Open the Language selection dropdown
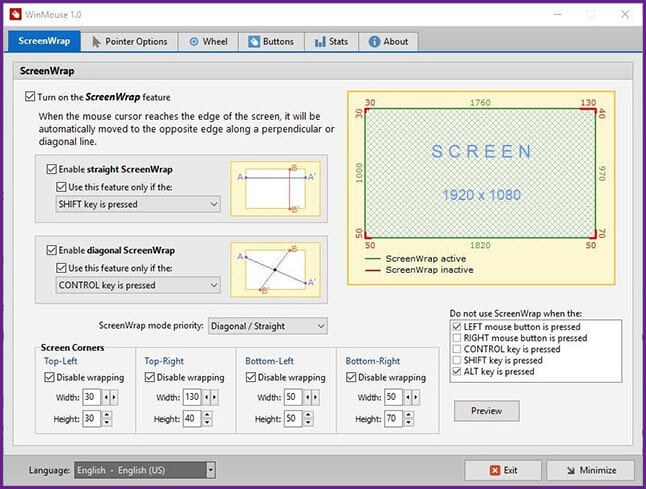This screenshot has height=489, width=646. (x=145, y=470)
